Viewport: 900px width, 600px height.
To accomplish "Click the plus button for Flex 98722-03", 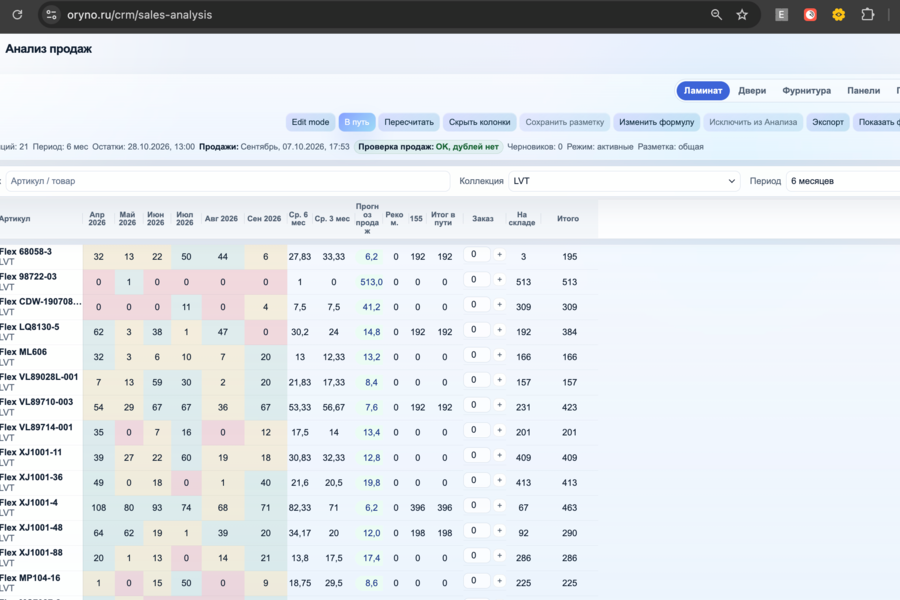I will tap(499, 280).
